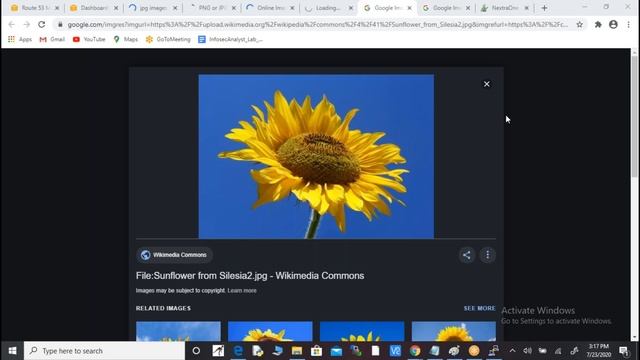Show hidden system tray icons

pyautogui.click(x=513, y=351)
